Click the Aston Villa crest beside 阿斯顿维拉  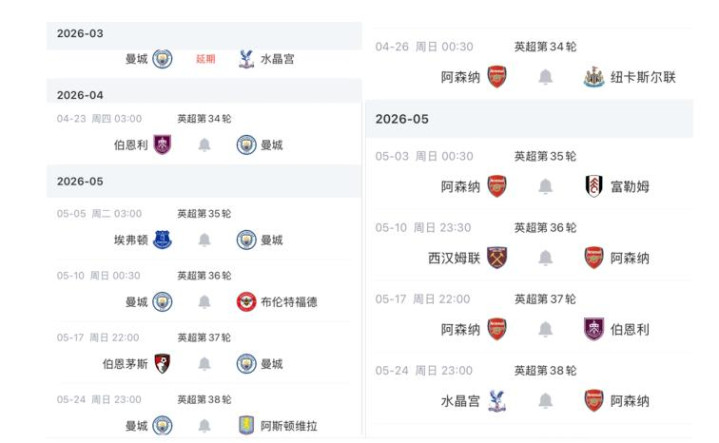247,426
